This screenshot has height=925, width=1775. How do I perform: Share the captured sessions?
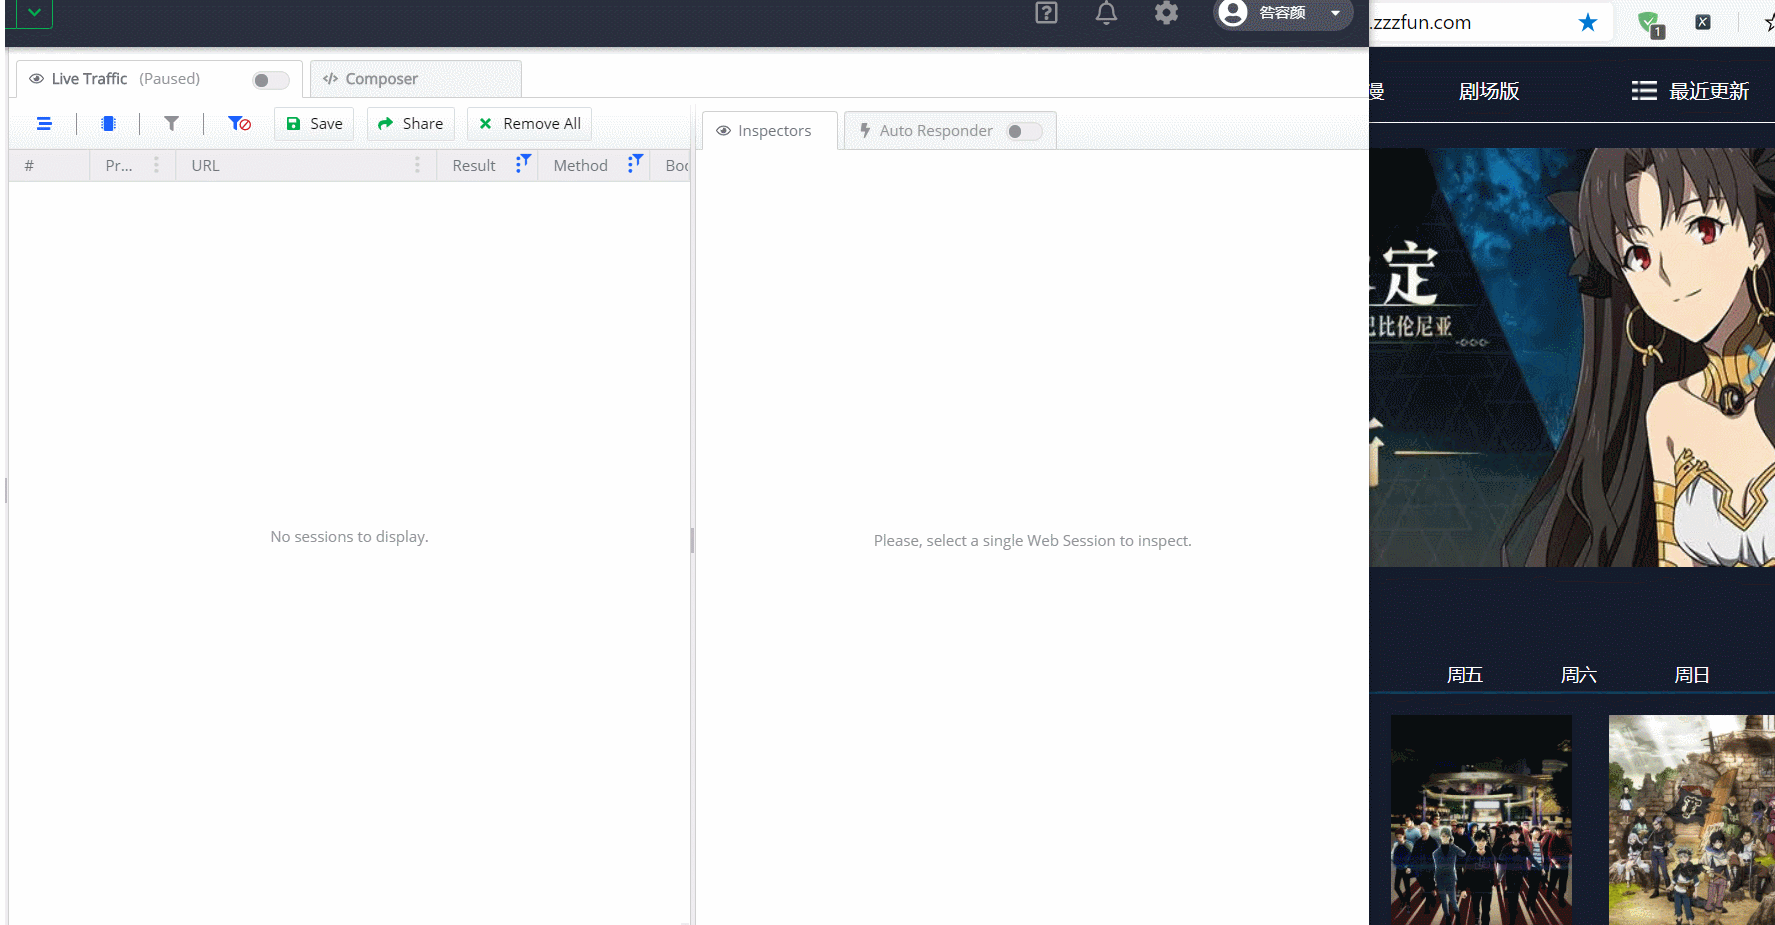tap(410, 124)
